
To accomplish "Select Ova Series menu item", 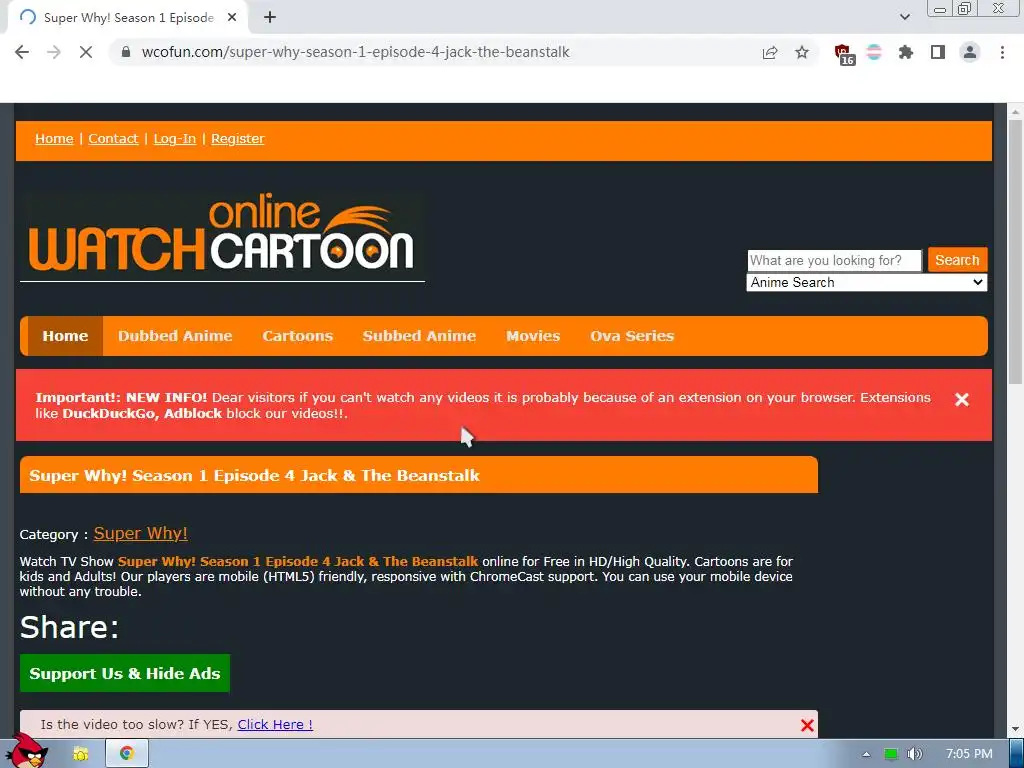I will [x=632, y=336].
